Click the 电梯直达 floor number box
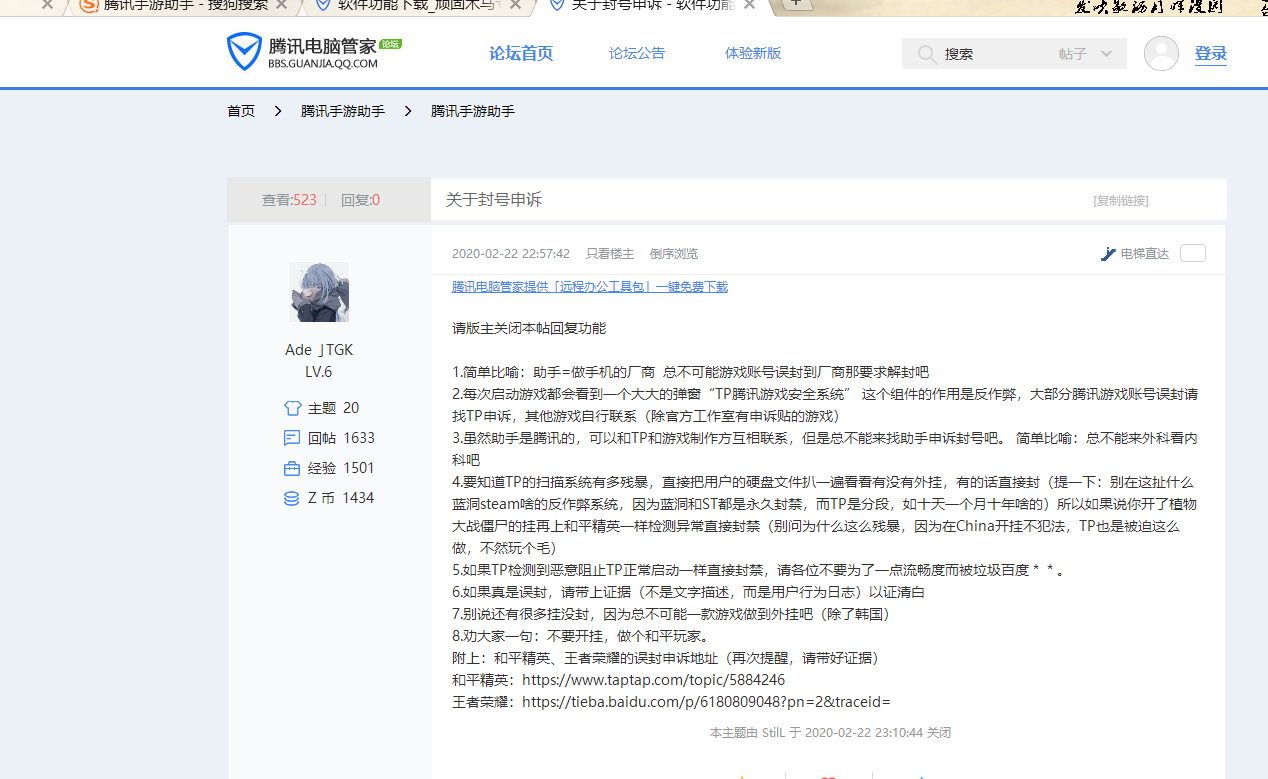 pos(1193,253)
